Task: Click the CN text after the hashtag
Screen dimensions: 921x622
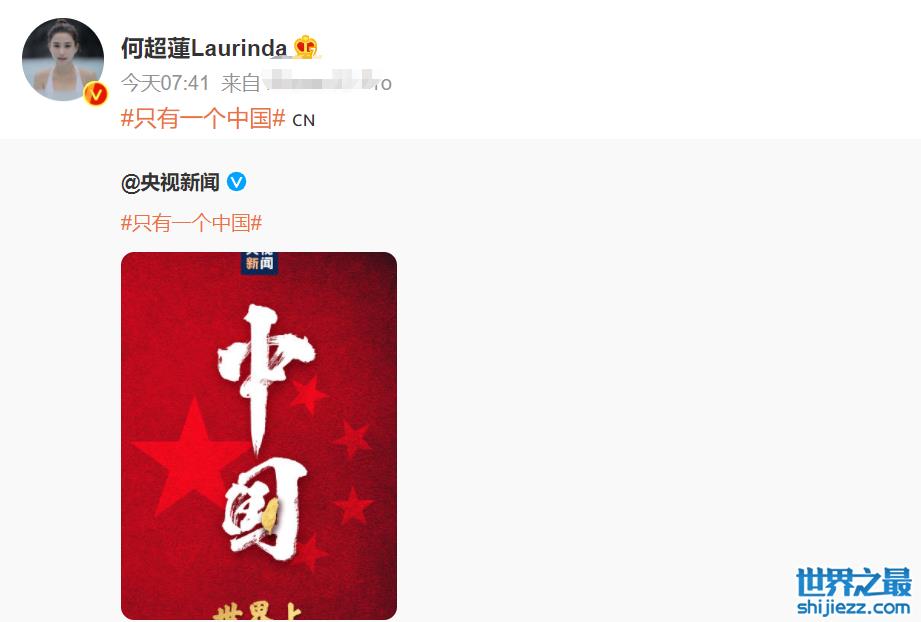Action: [x=304, y=120]
